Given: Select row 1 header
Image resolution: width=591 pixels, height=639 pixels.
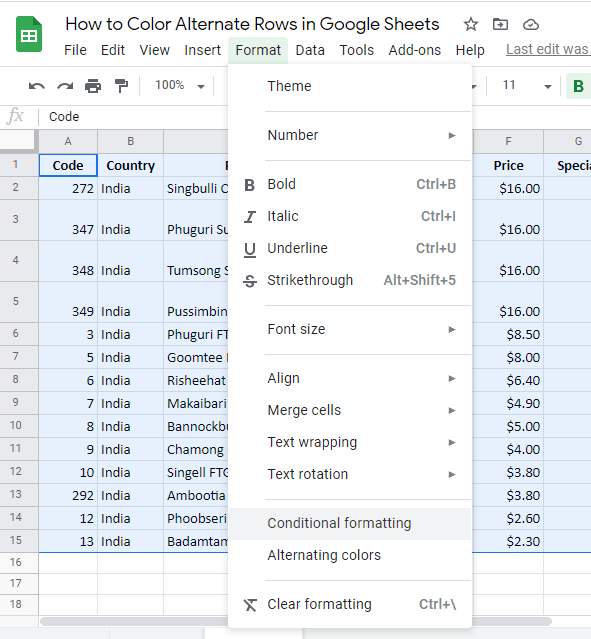Looking at the screenshot, I should (19, 165).
